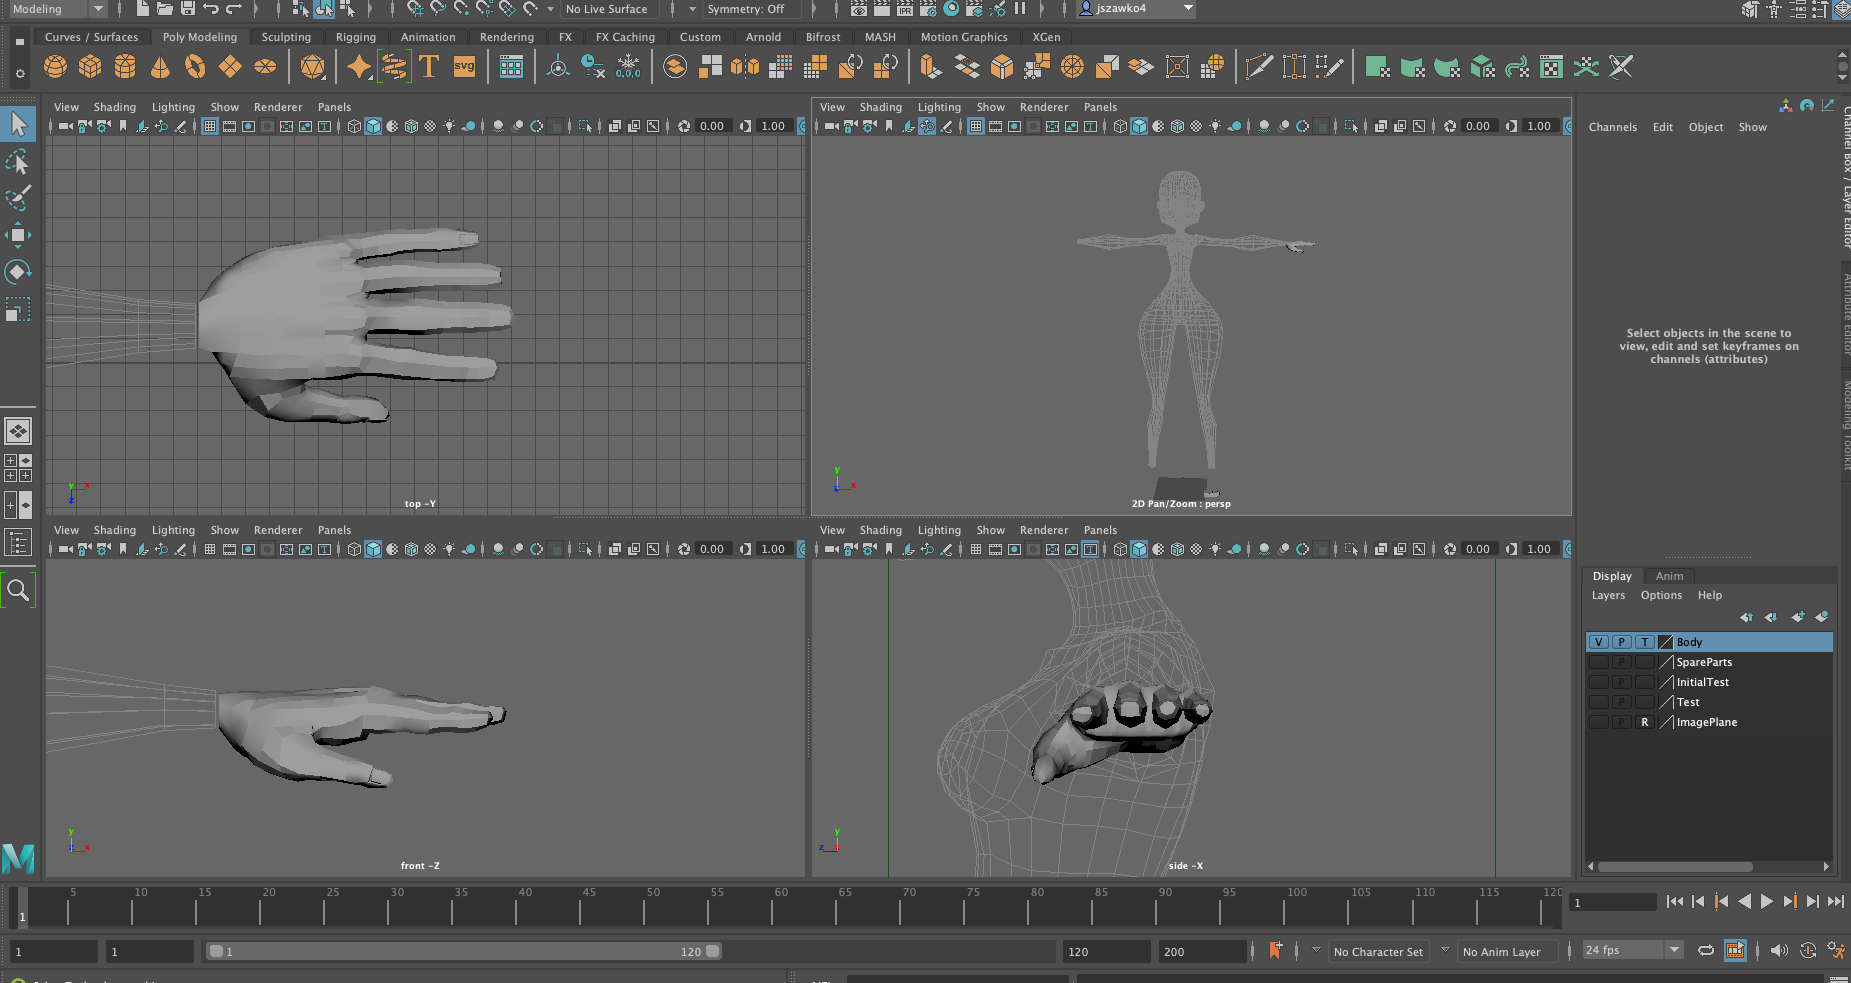This screenshot has width=1851, height=983.
Task: Switch to the Sculpting shelf tab
Action: click(x=286, y=37)
